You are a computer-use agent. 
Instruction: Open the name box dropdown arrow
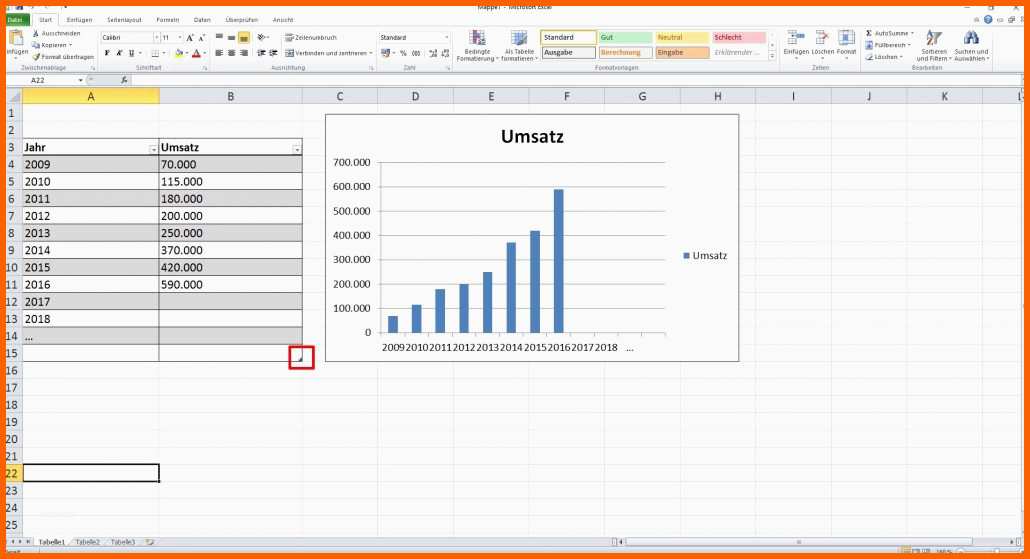[x=80, y=80]
